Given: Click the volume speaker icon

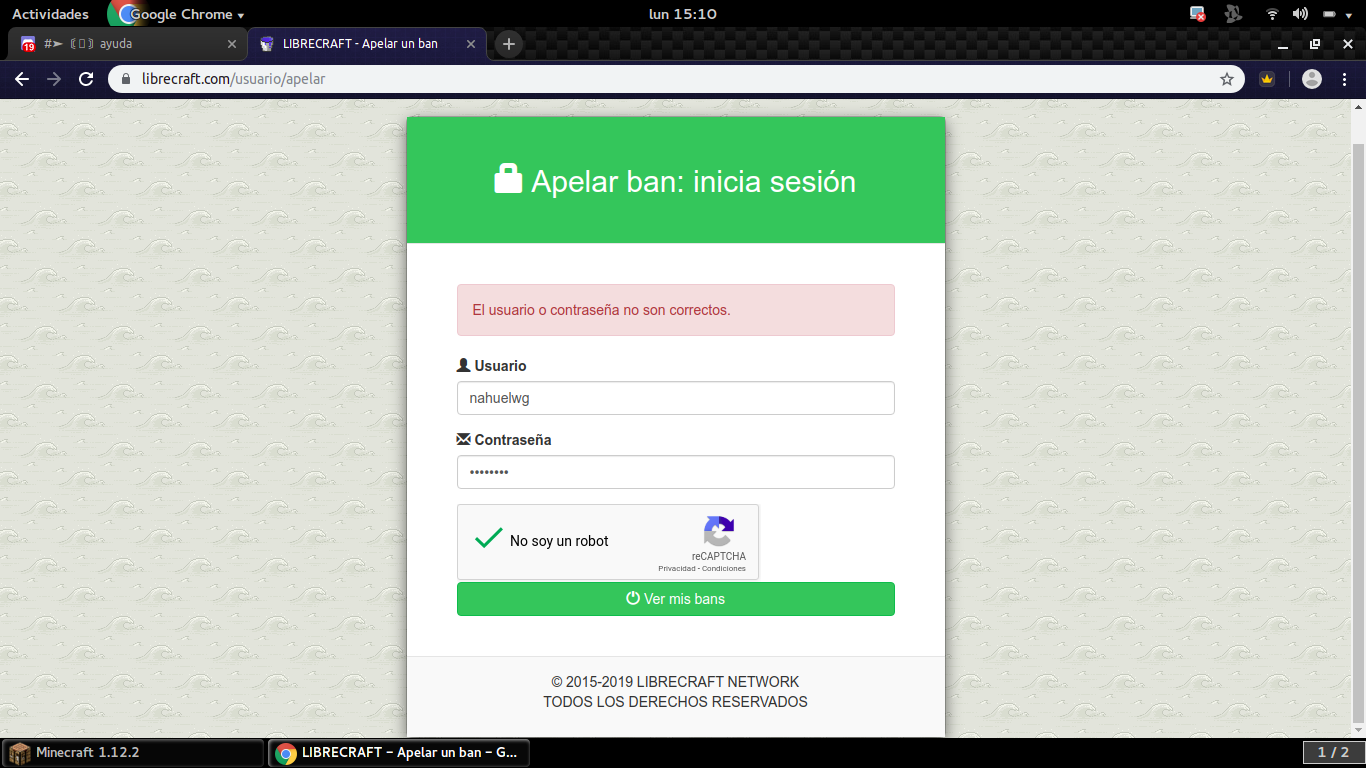Looking at the screenshot, I should (1300, 14).
